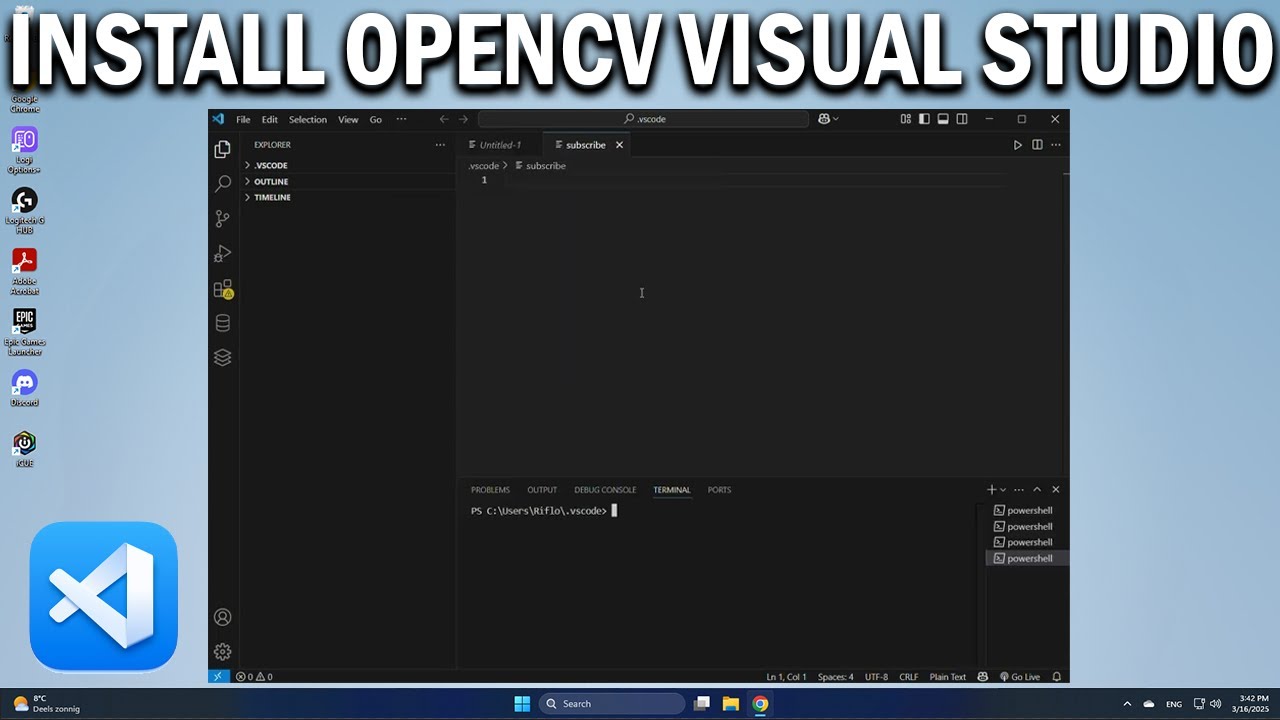
Task: Select the first powershell terminal in the list
Action: pos(1027,511)
